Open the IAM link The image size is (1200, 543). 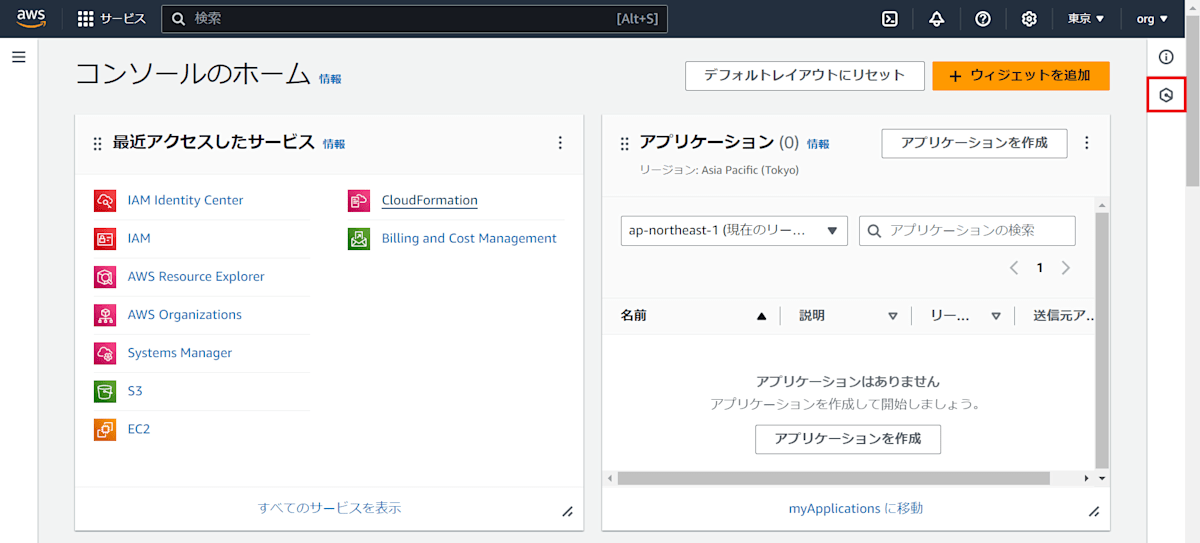pyautogui.click(x=139, y=238)
